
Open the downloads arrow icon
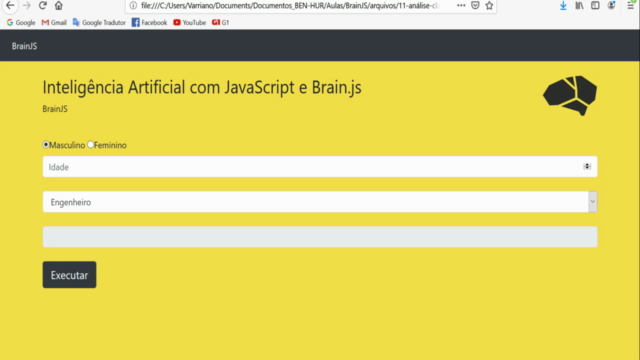(563, 5)
